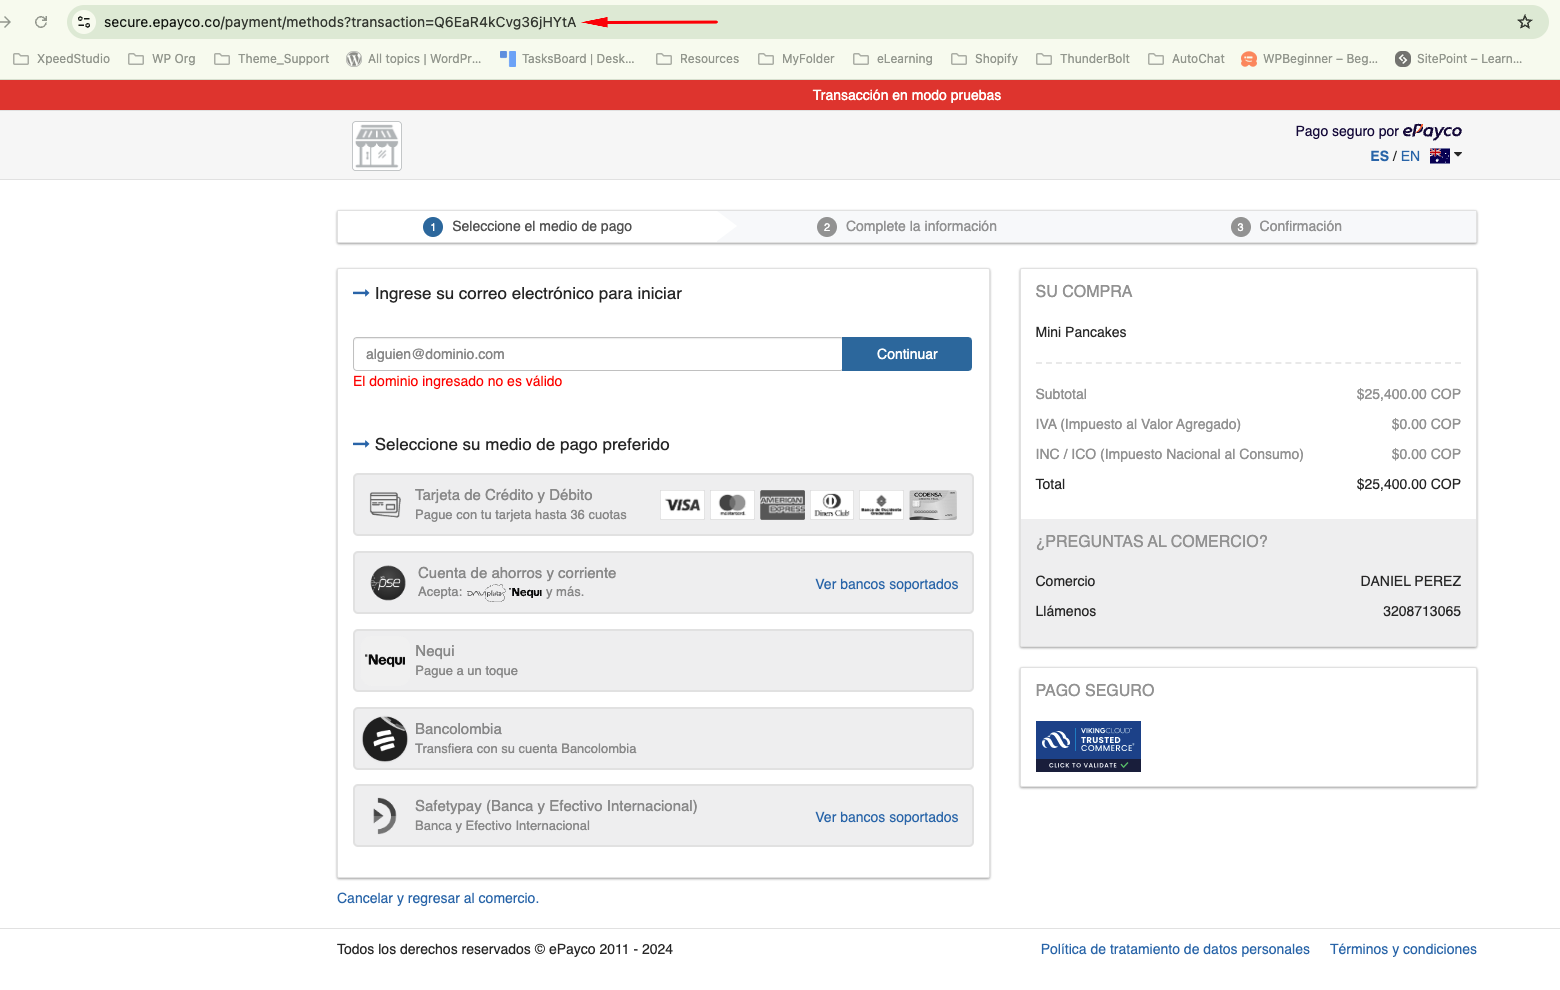Viewport: 1560px width, 990px height.
Task: Click merchant name DANIEL PEREZ
Action: (1410, 581)
